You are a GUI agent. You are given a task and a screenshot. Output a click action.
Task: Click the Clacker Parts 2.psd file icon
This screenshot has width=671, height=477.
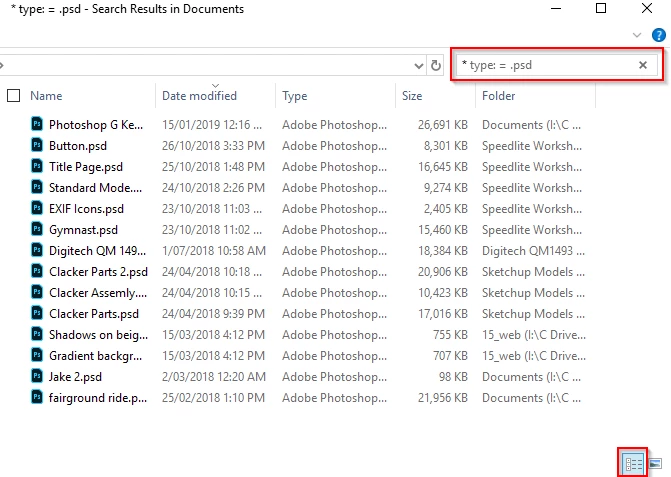coord(37,271)
